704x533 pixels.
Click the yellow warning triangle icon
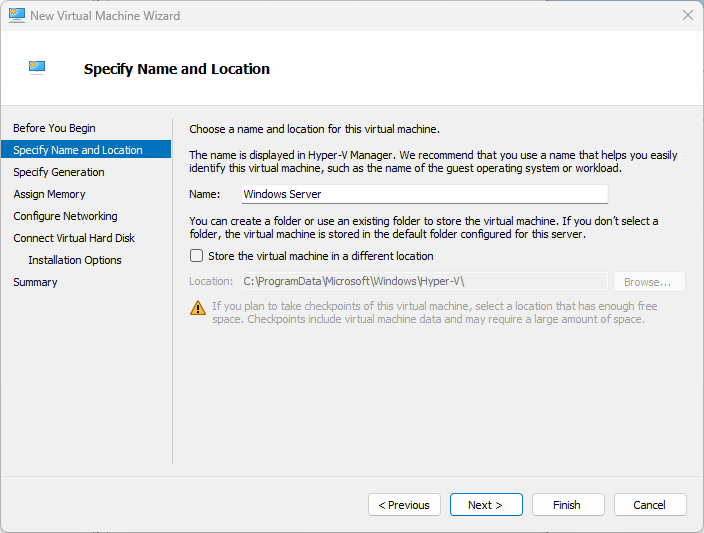198,307
